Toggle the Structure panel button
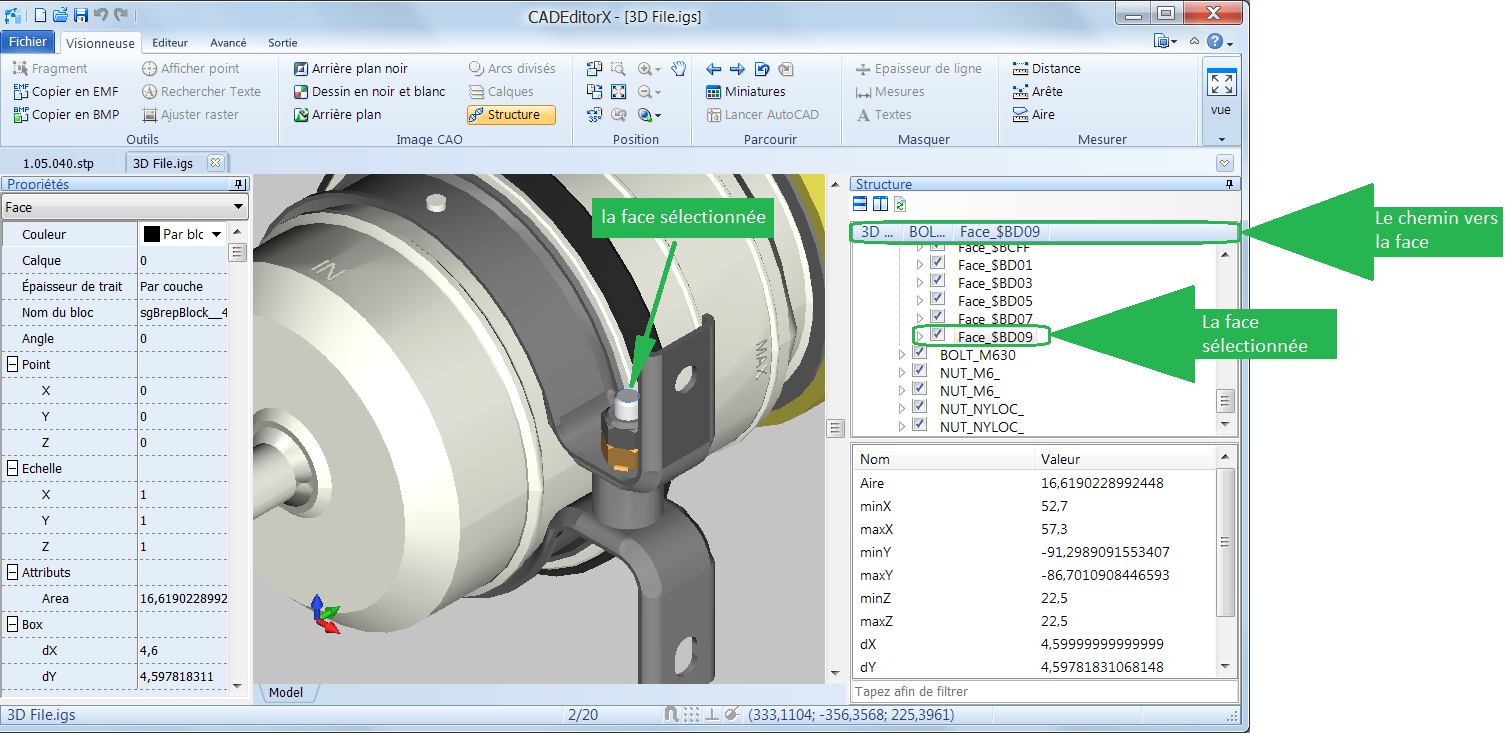 511,115
